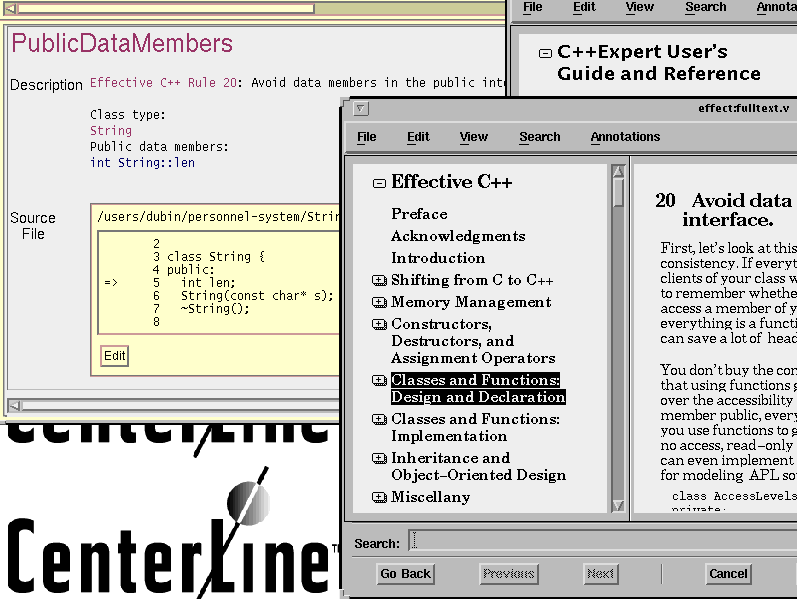Click Effective C++ Rule 20 link
Viewport: 797px width, 599px height.
(x=163, y=82)
